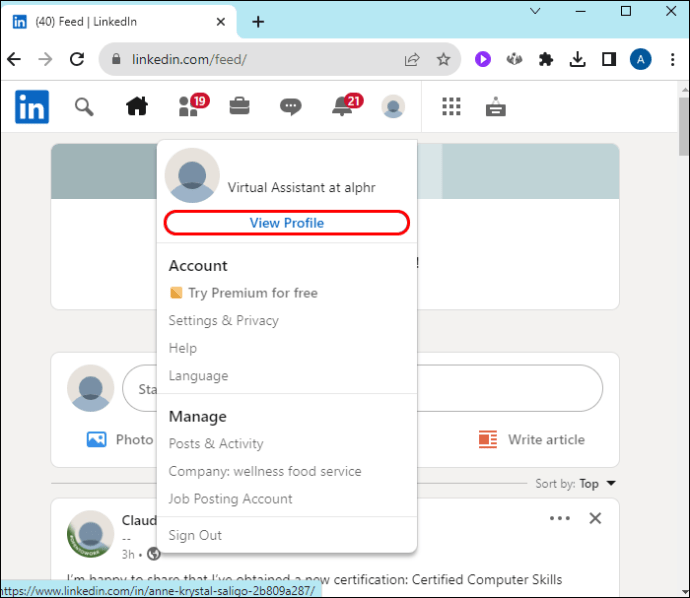Select Help in account menu
The height and width of the screenshot is (598, 690).
coord(183,348)
